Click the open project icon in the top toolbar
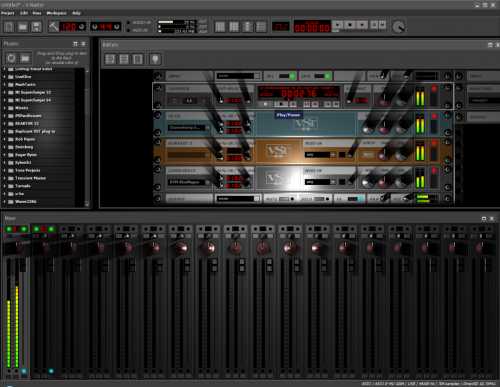Image resolution: width=500 pixels, height=387 pixels. pos(23,27)
